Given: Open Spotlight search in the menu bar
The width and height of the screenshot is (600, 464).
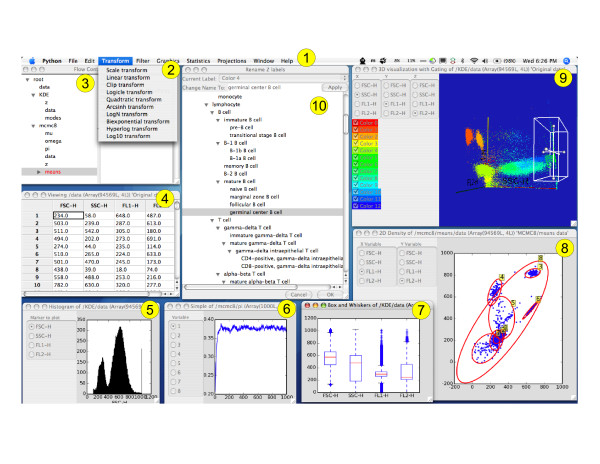Looking at the screenshot, I should (567, 61).
